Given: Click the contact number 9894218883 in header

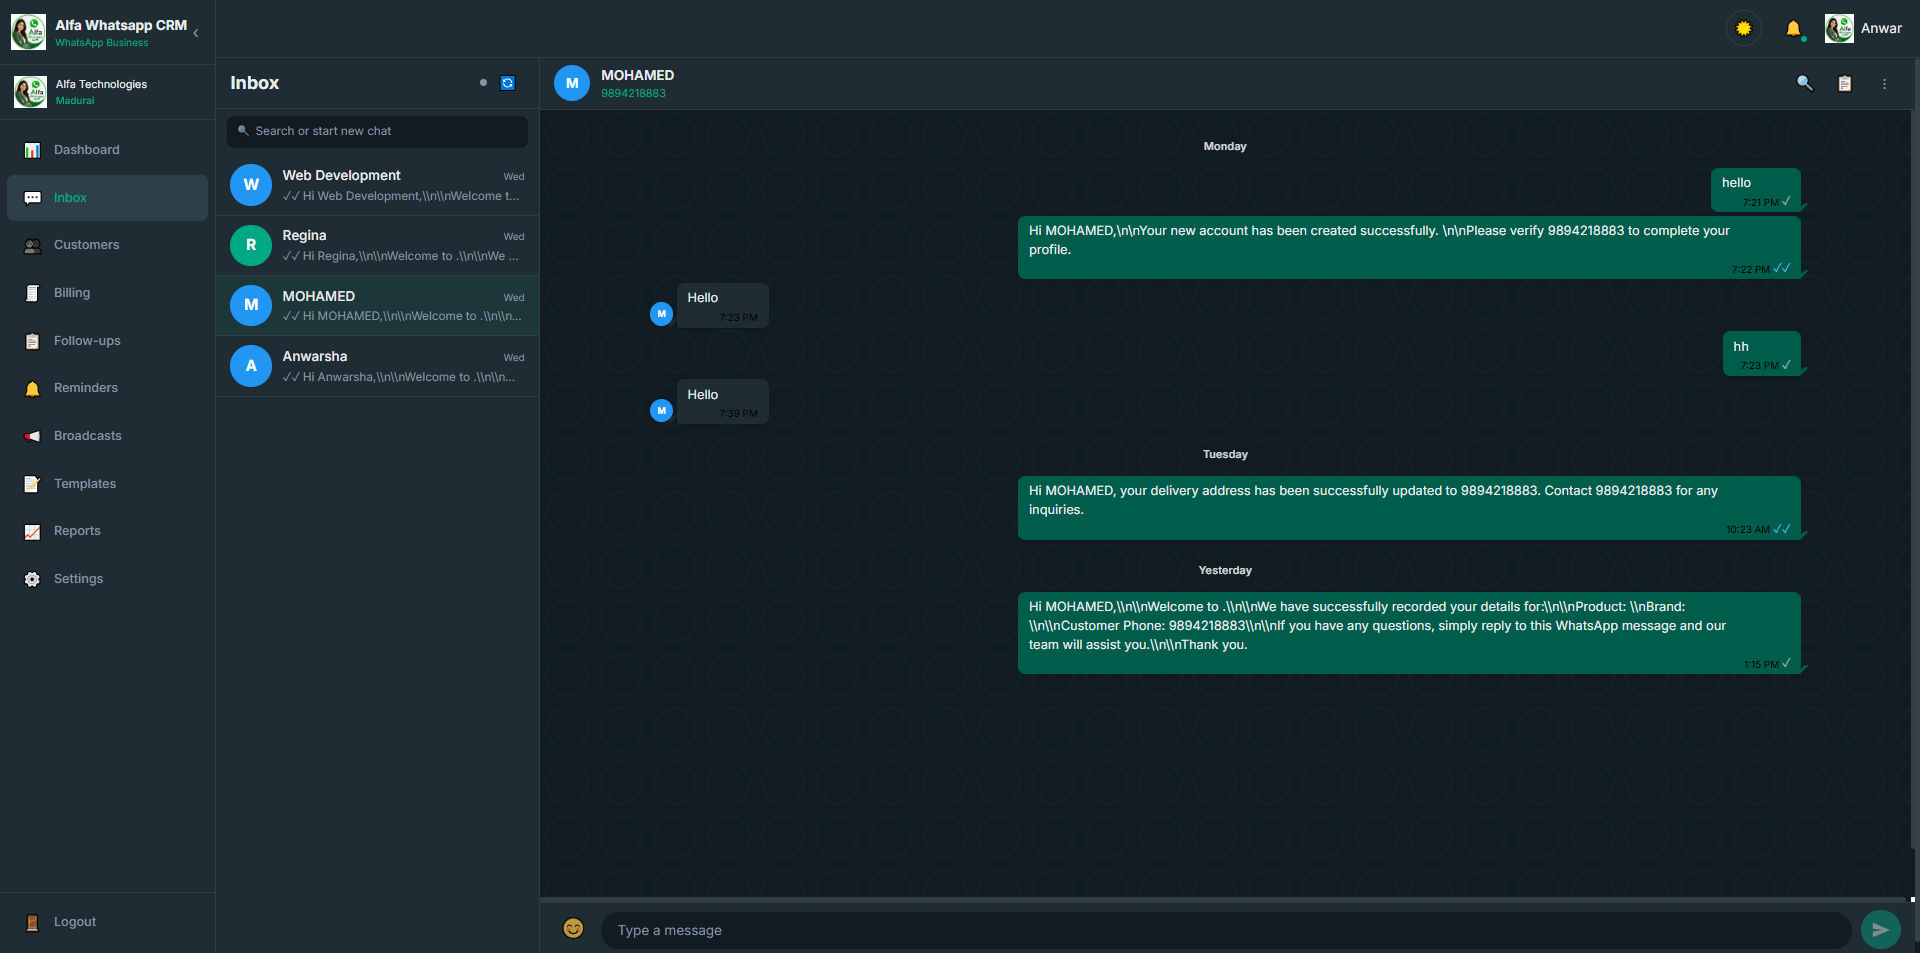Looking at the screenshot, I should [x=633, y=94].
